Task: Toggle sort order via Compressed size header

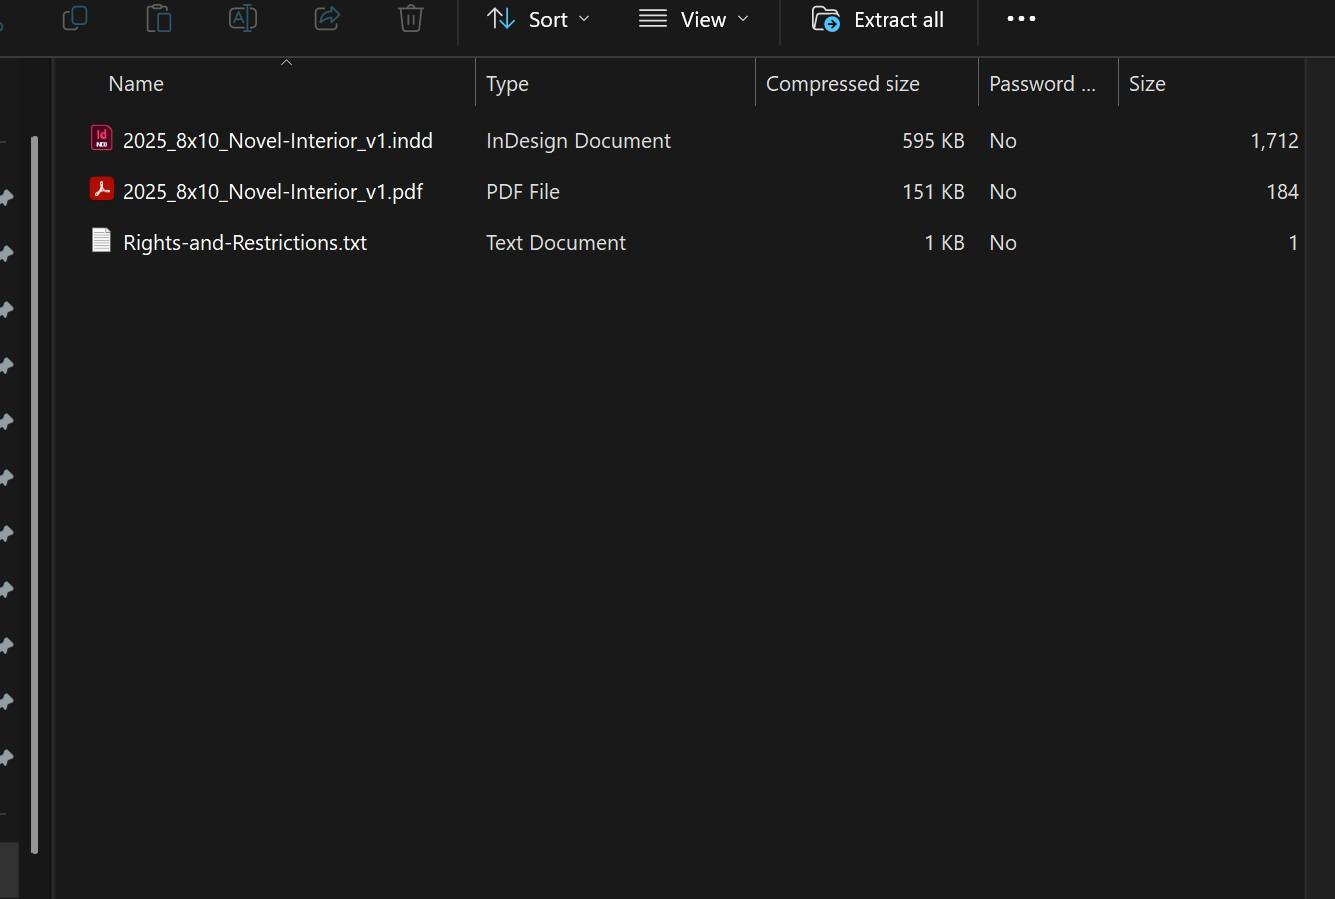Action: (x=842, y=83)
